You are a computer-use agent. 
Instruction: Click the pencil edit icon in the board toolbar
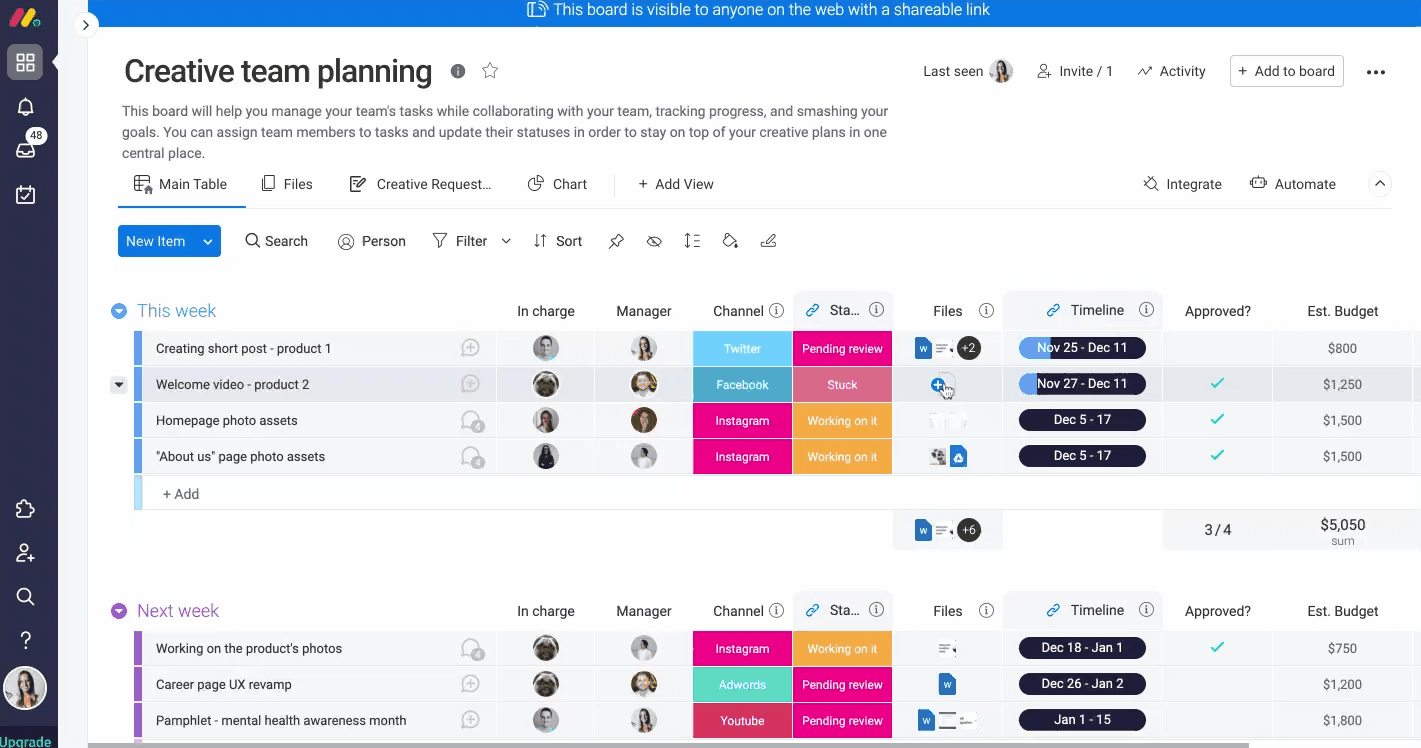coord(768,241)
